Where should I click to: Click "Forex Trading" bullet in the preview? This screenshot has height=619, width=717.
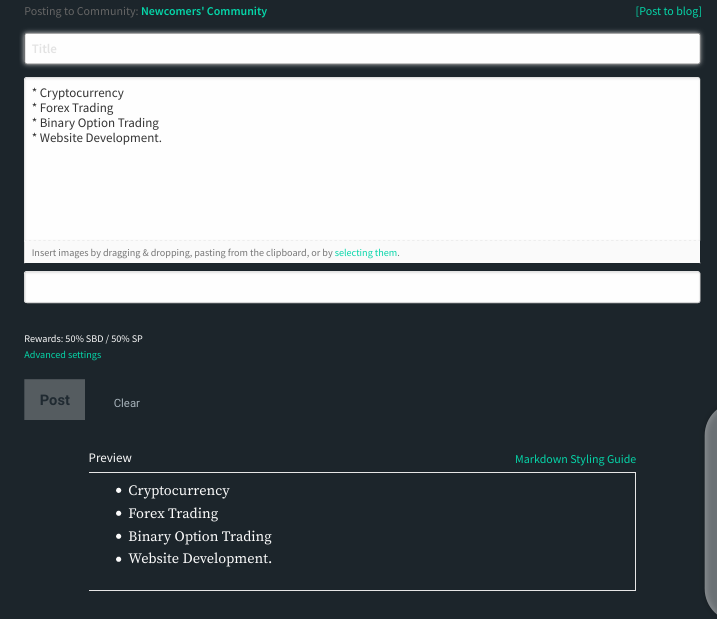coord(173,513)
